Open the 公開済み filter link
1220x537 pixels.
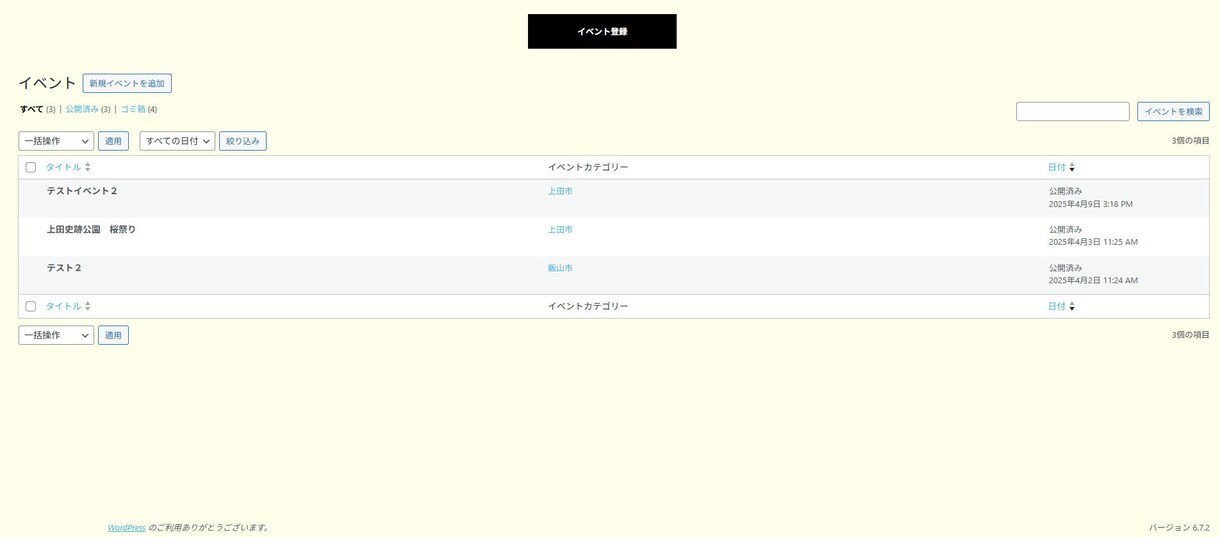82,109
